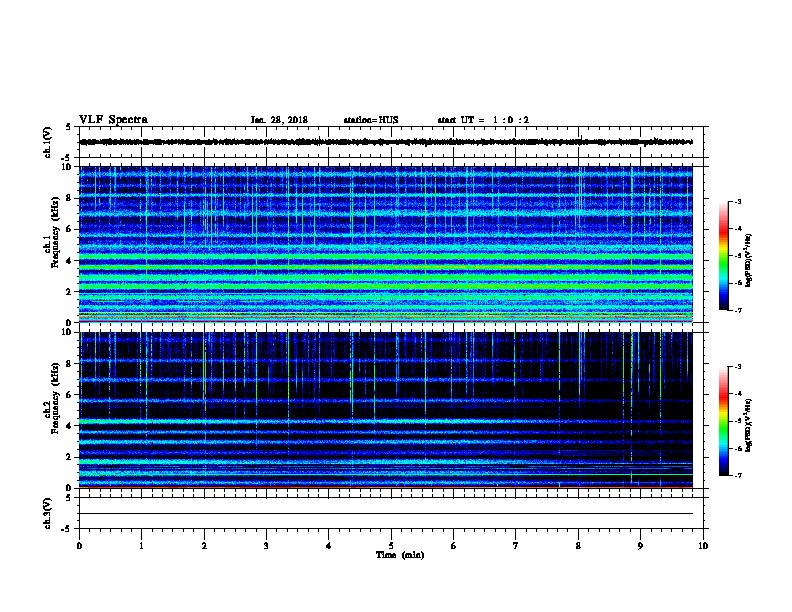Click the ch.2 color bar log(PSD) label

click(x=749, y=426)
